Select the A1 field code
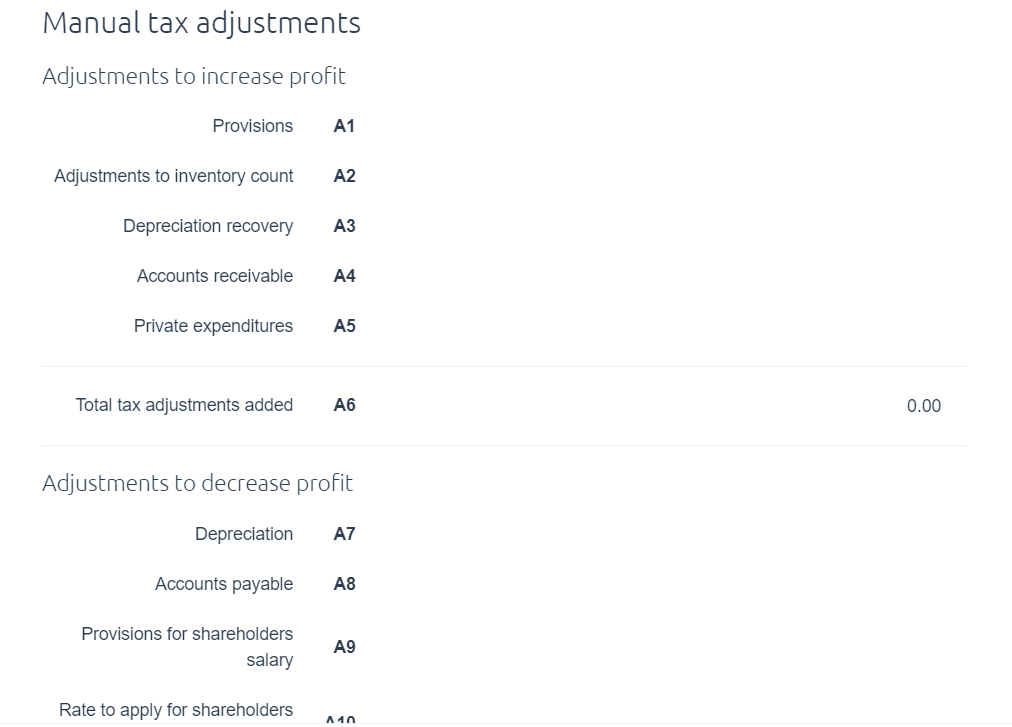This screenshot has width=1012, height=727. point(344,126)
